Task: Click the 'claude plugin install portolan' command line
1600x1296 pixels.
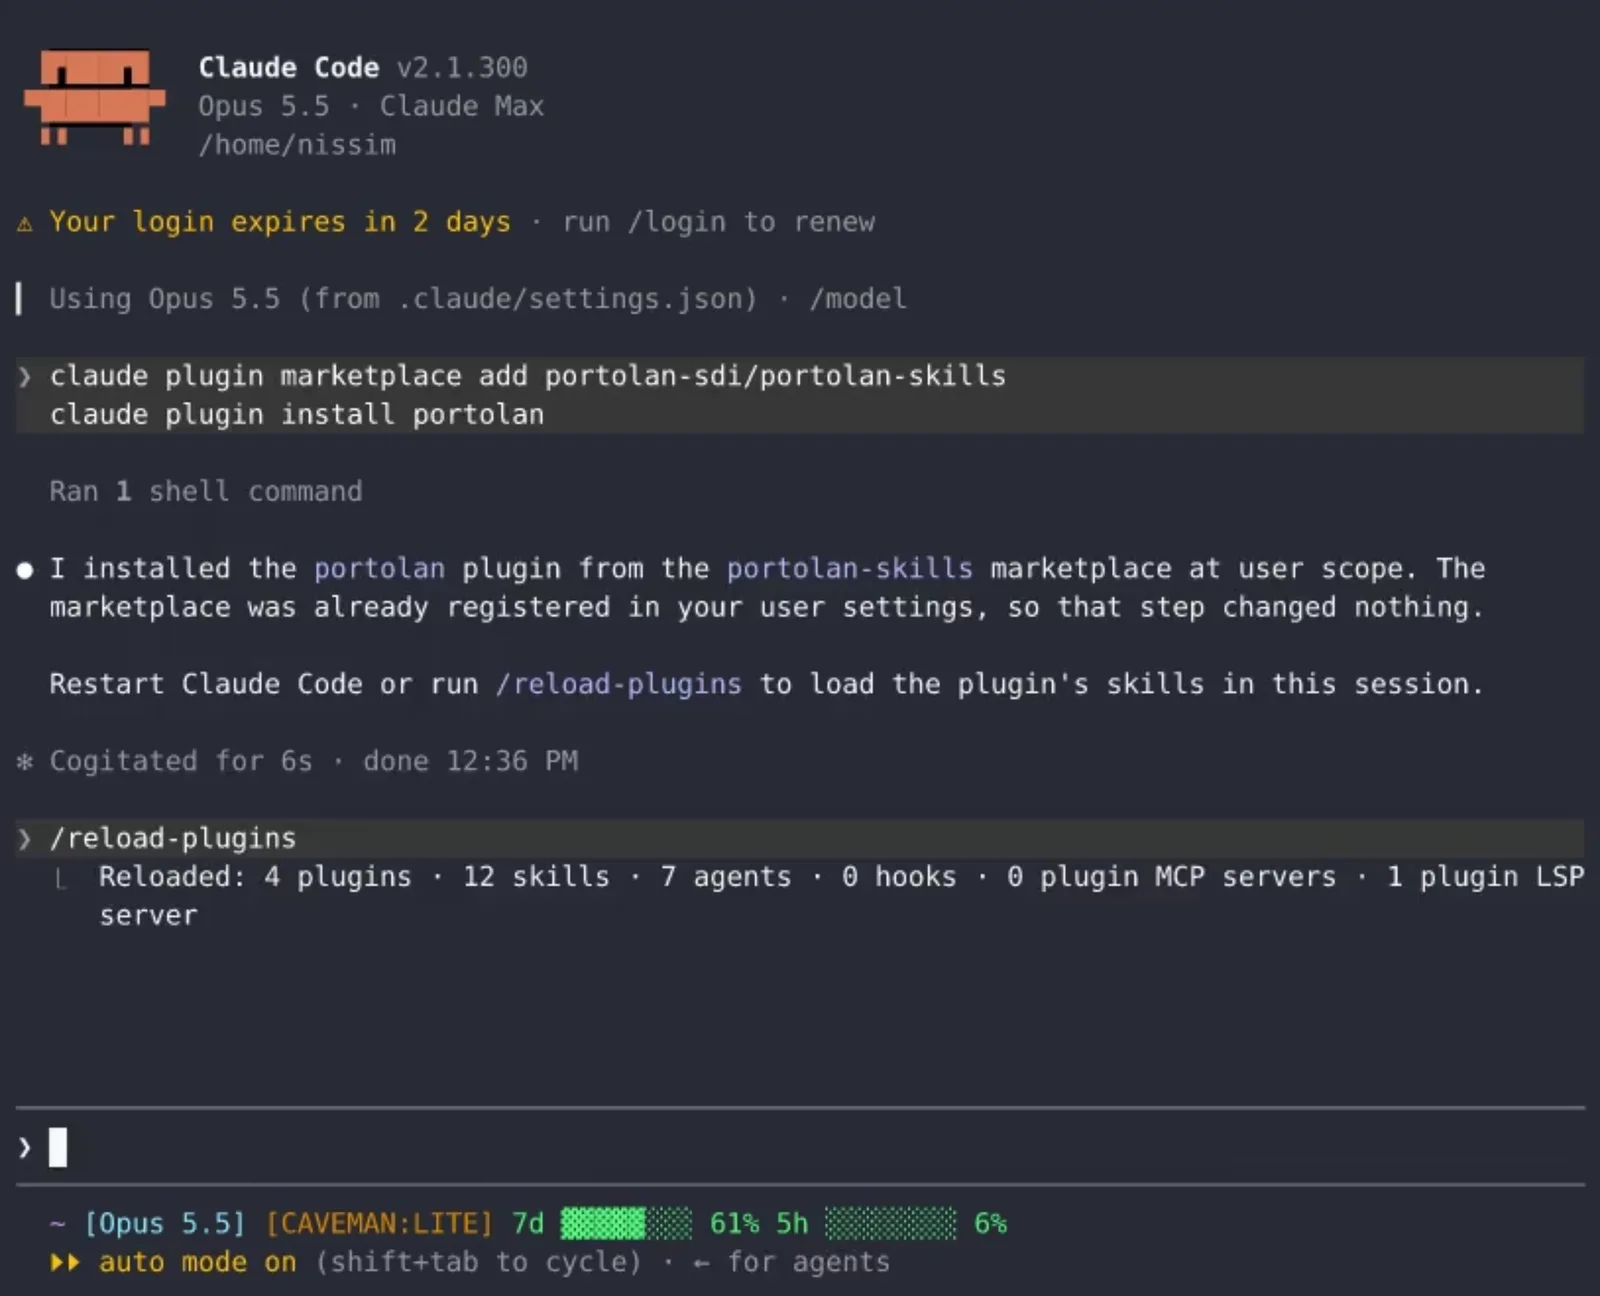Action: 297,414
